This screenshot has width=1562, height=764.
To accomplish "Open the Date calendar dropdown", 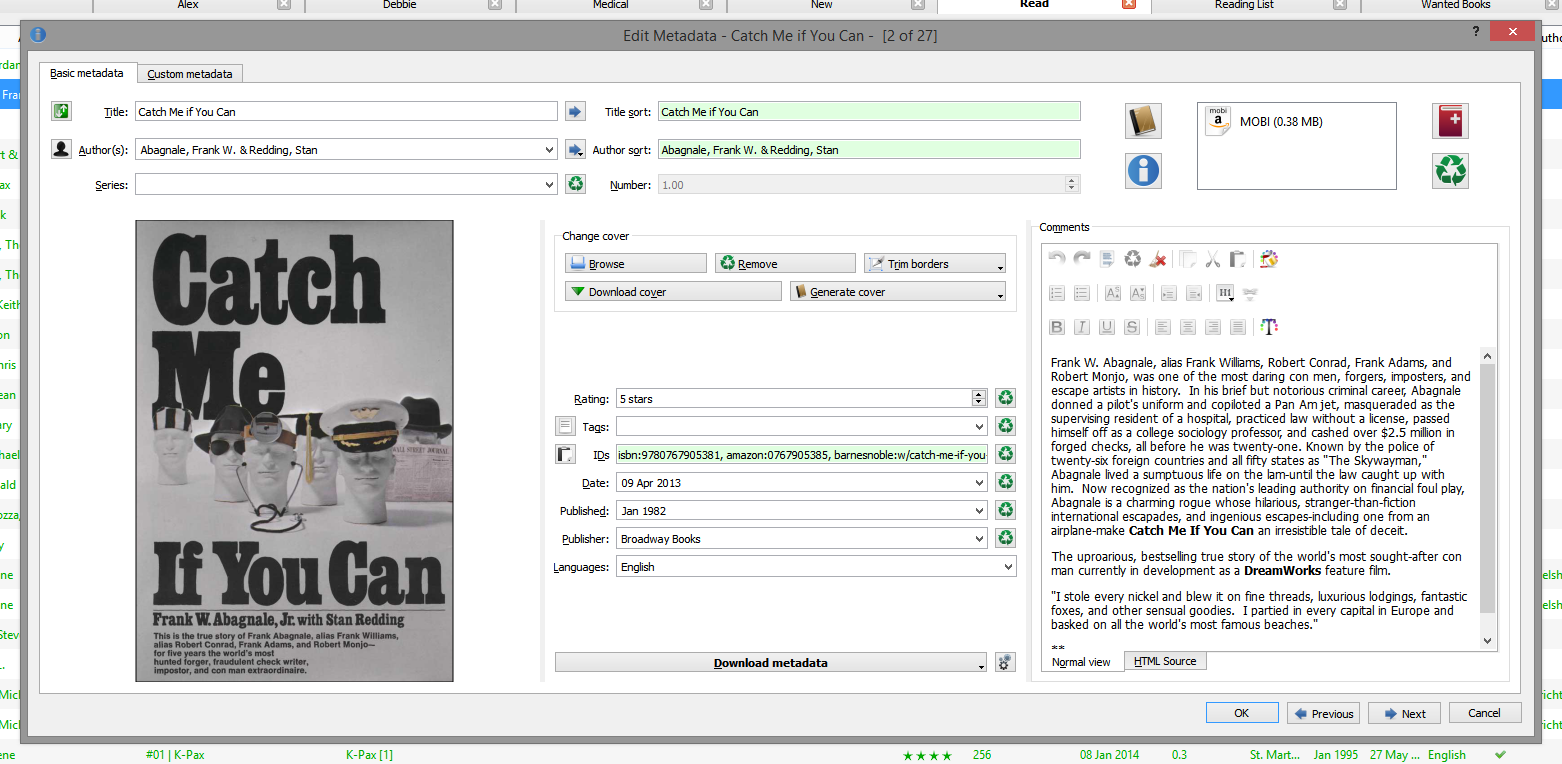I will [979, 482].
